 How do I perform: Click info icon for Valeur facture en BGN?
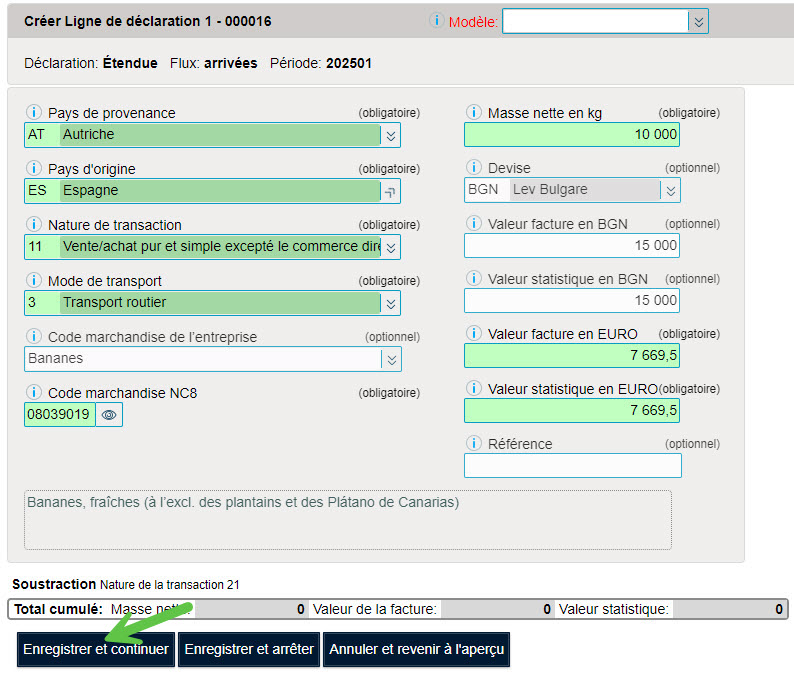click(473, 223)
